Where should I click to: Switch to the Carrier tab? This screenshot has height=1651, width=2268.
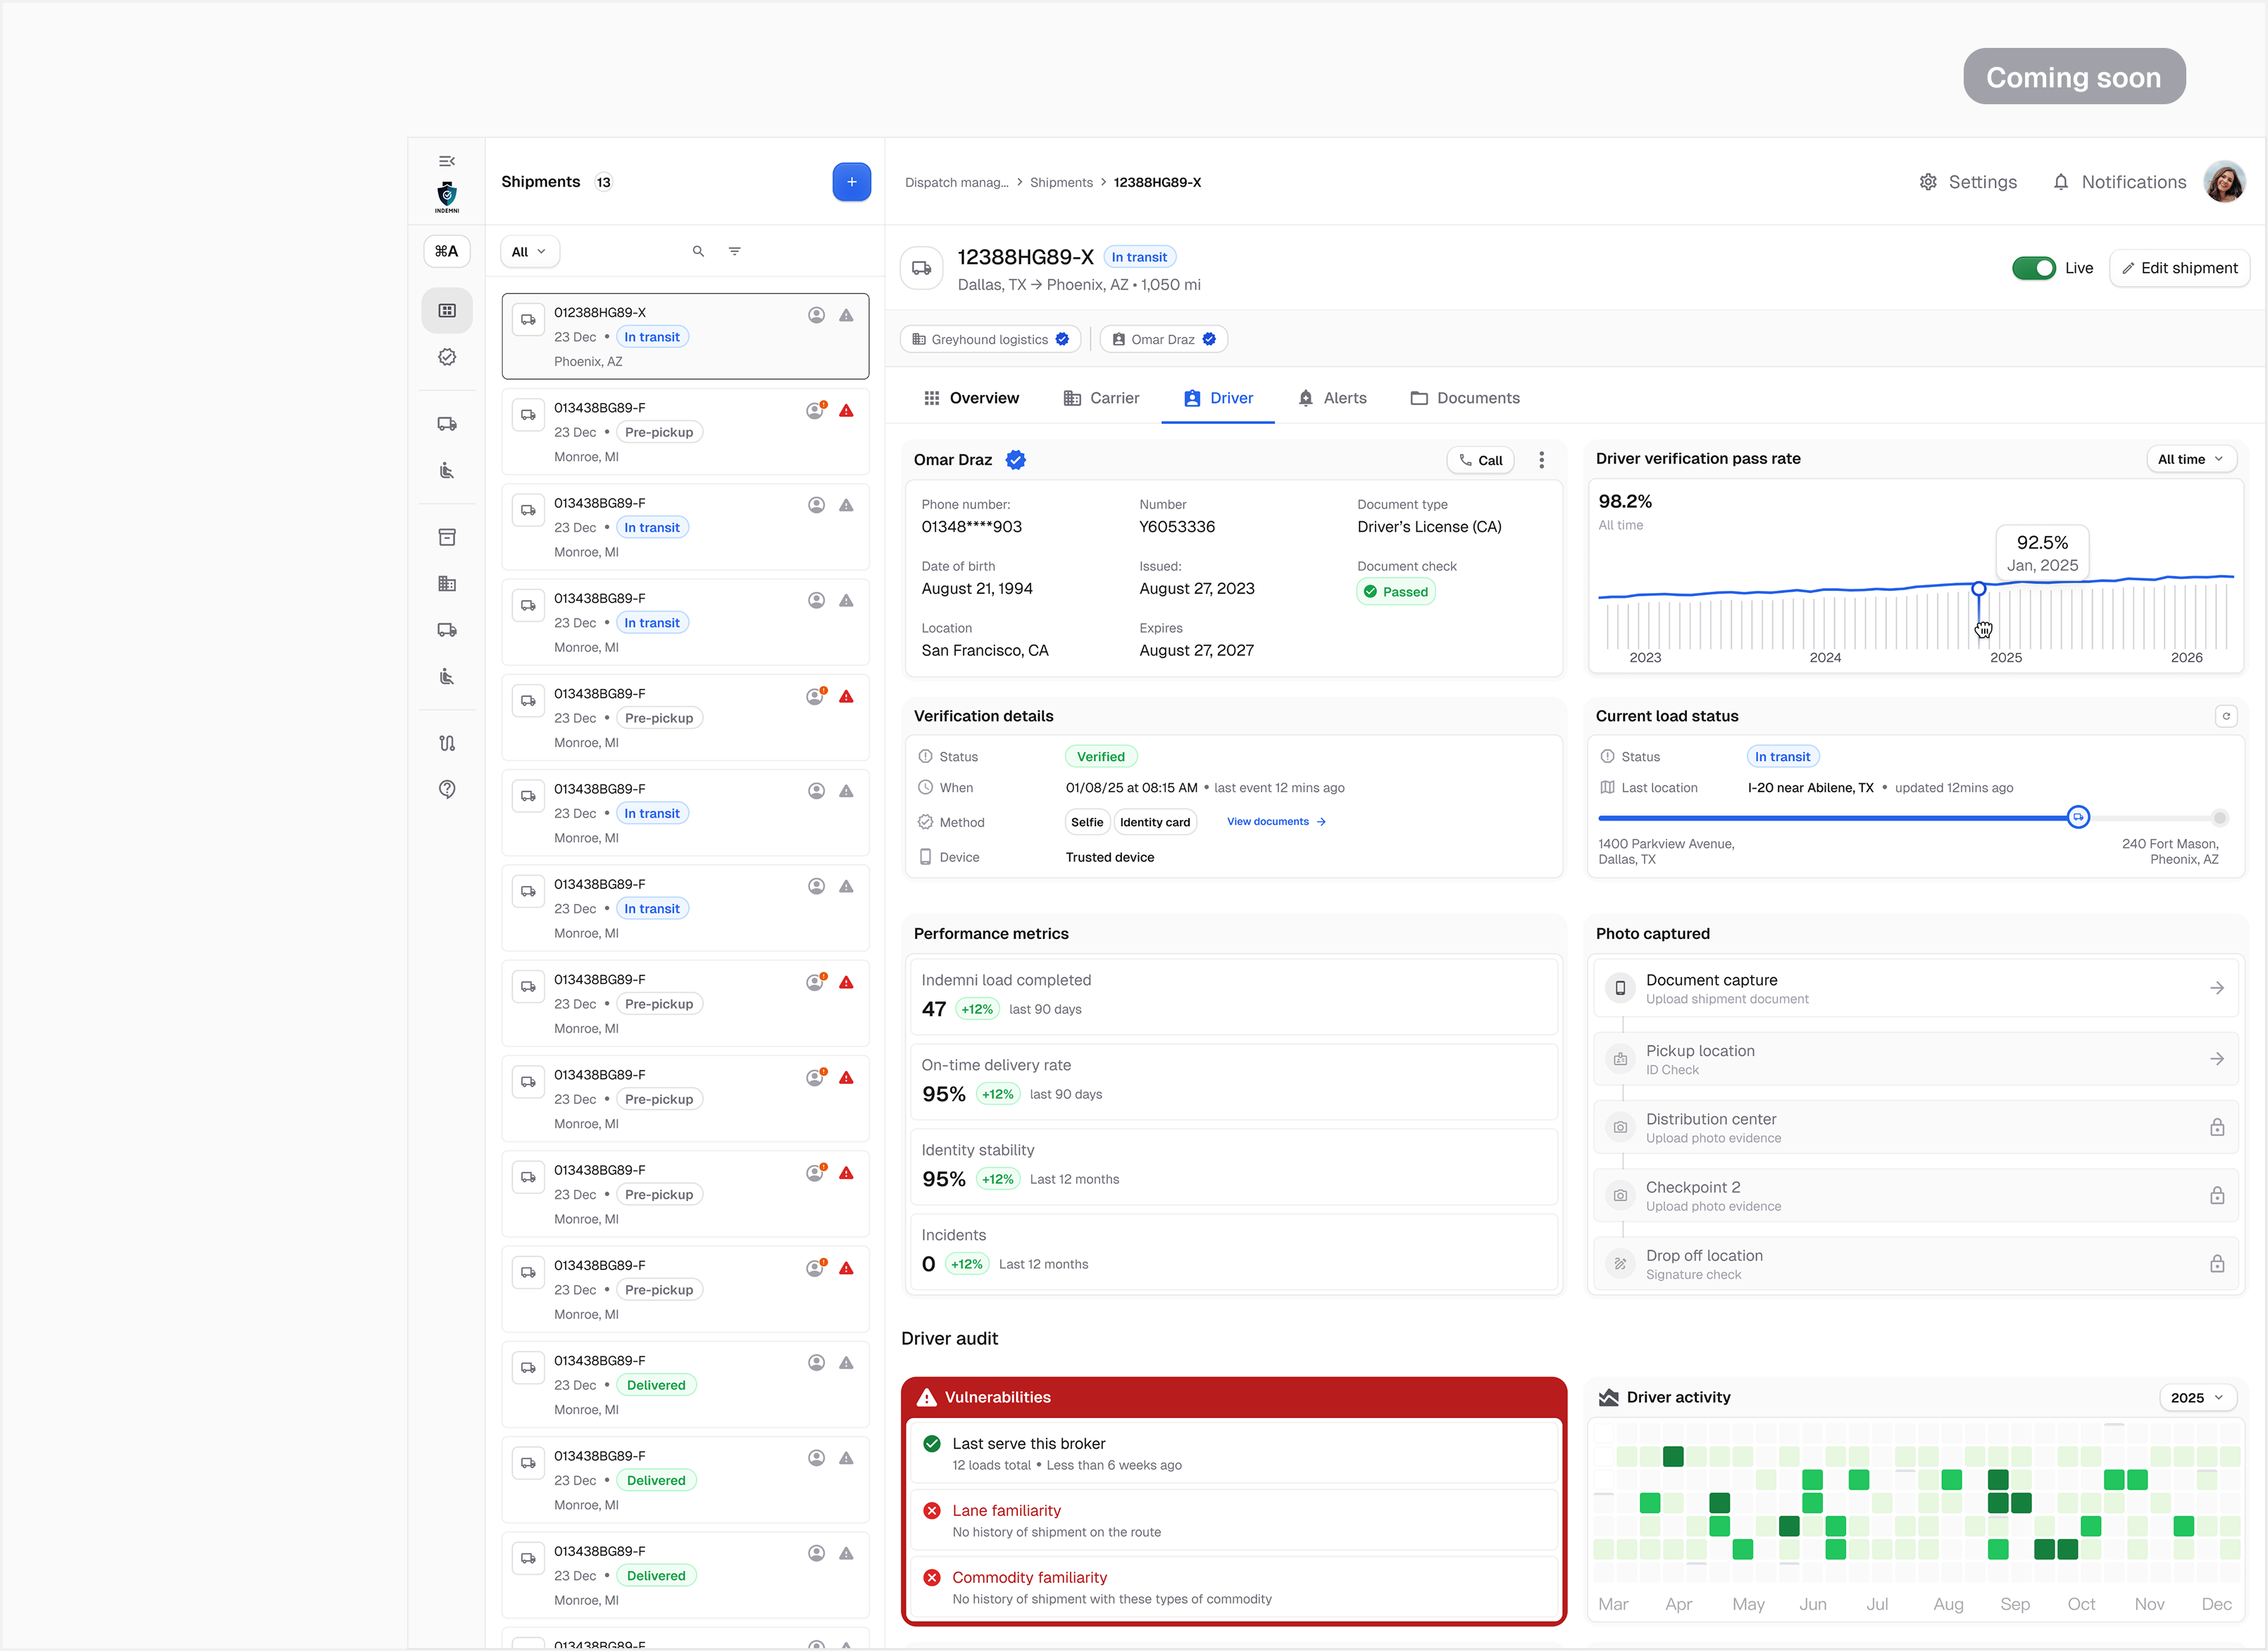click(1101, 398)
